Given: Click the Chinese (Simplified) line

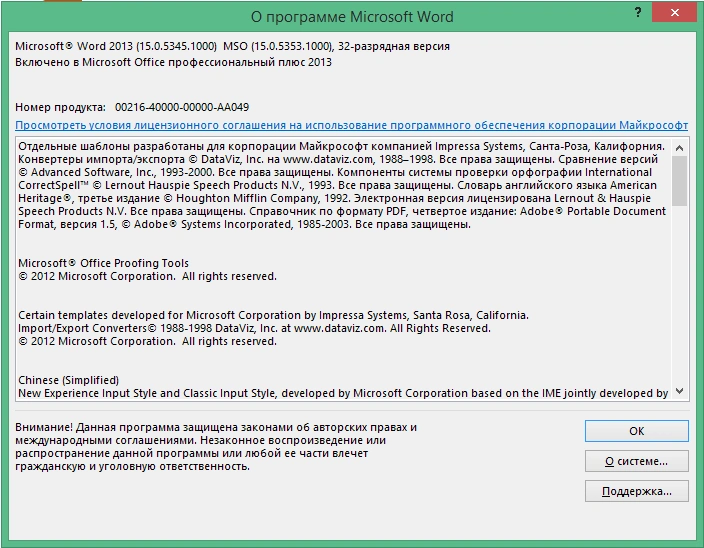Looking at the screenshot, I should coord(68,380).
